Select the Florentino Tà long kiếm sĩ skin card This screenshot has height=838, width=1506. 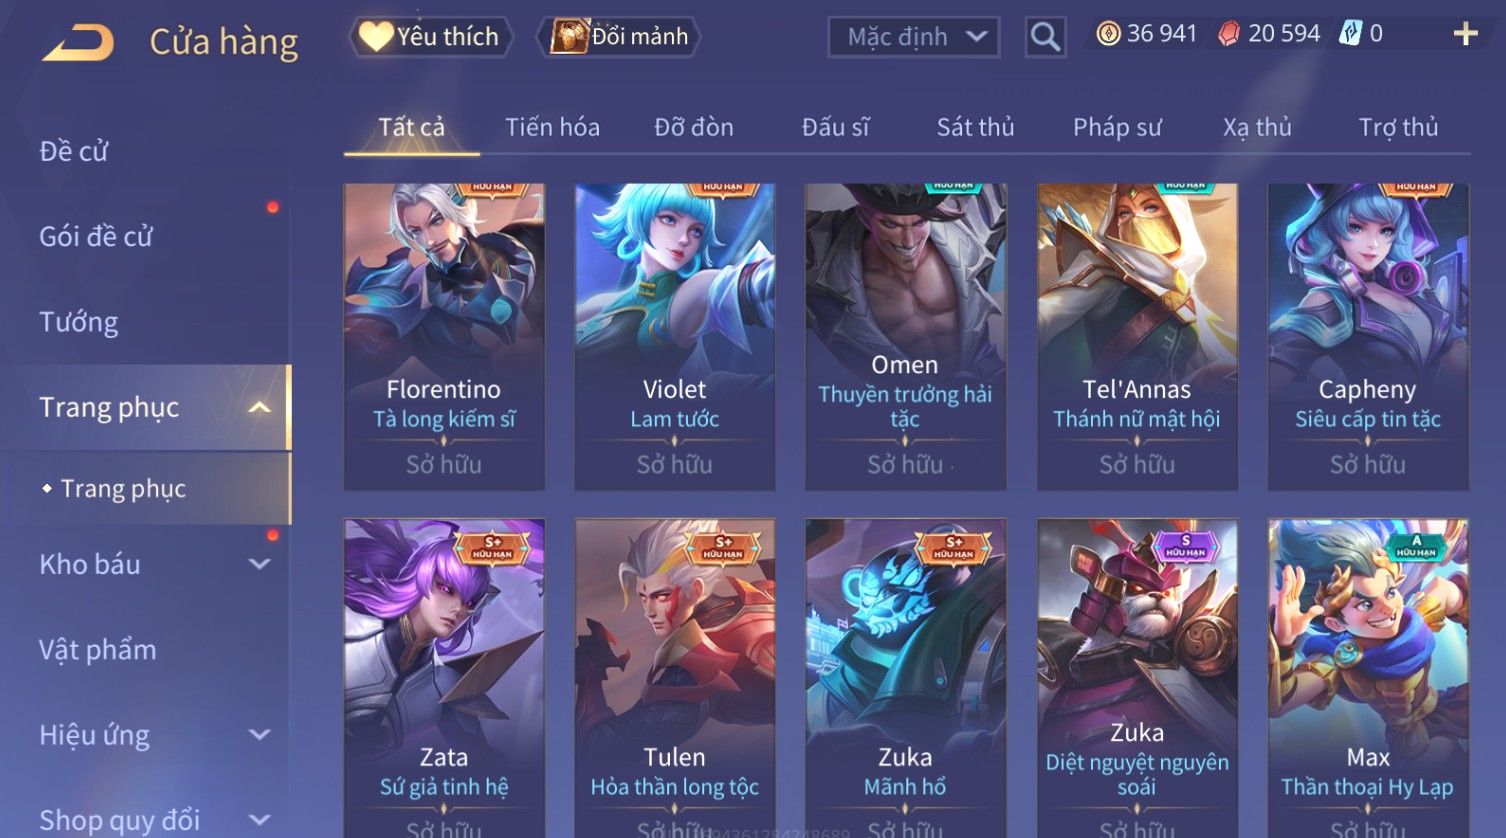pos(444,336)
